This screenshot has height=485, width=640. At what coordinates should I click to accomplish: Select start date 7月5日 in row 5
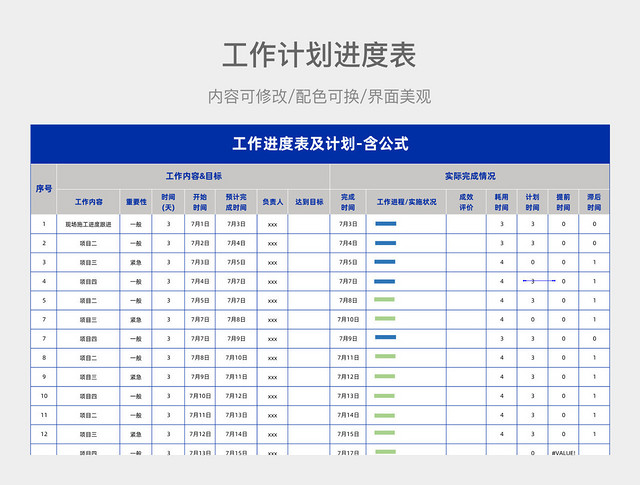pos(200,300)
